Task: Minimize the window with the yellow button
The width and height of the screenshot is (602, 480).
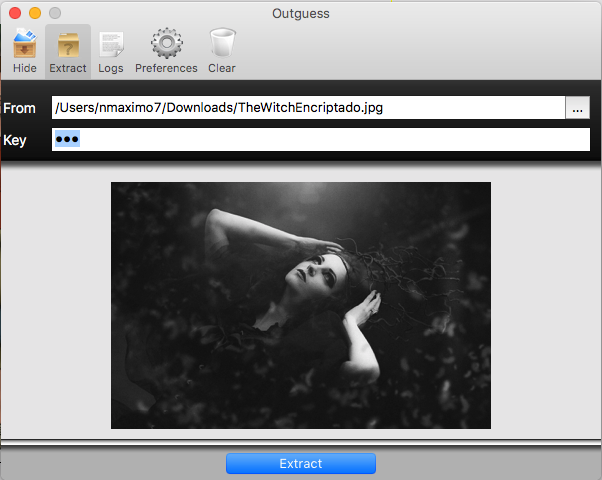Action: point(34,13)
